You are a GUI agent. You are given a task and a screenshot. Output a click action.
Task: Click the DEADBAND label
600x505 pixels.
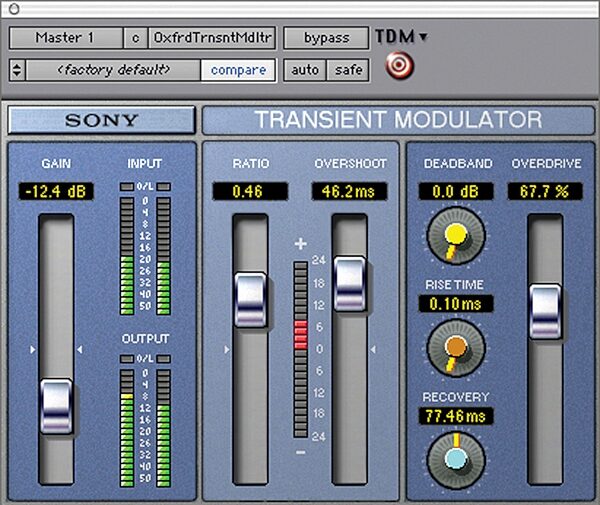tap(458, 164)
